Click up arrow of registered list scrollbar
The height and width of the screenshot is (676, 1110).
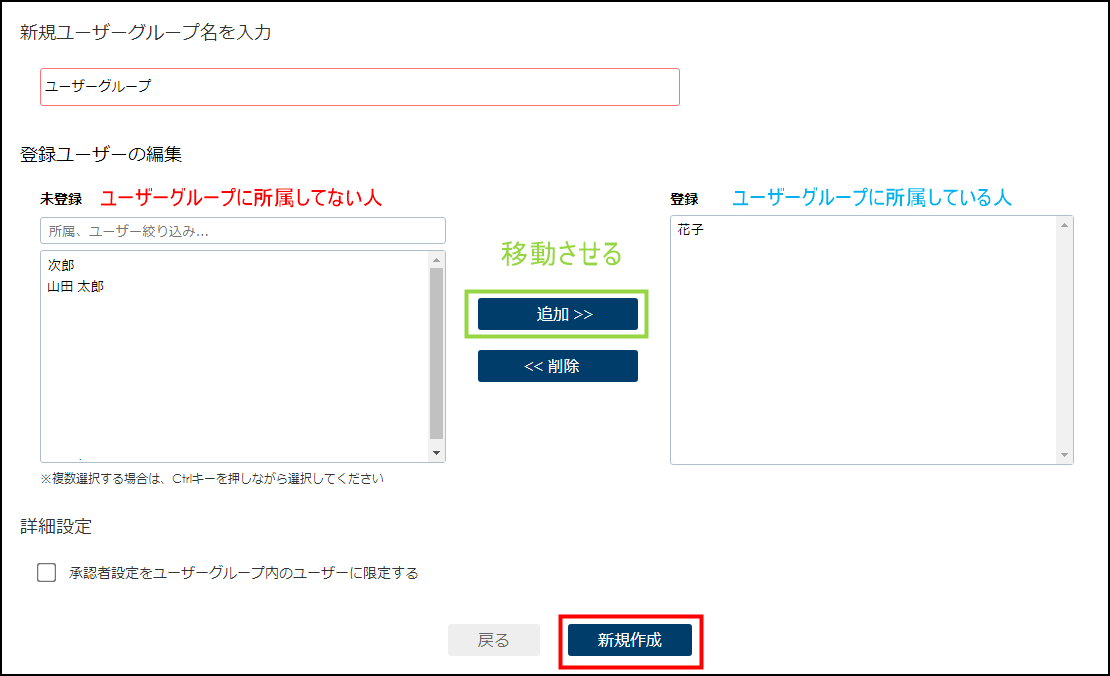(x=1064, y=225)
